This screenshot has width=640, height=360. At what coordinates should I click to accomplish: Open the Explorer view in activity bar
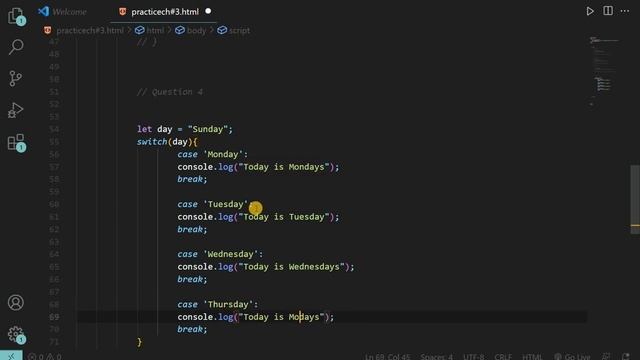click(x=16, y=16)
